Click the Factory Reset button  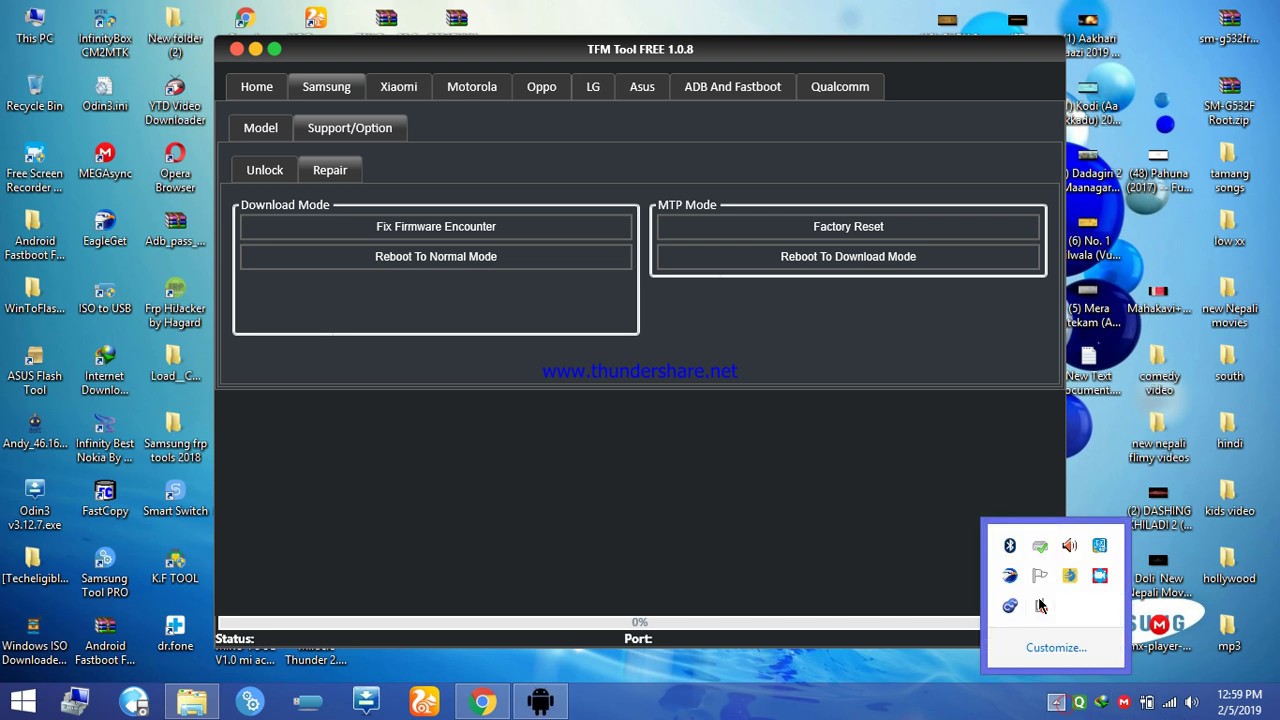(x=848, y=227)
